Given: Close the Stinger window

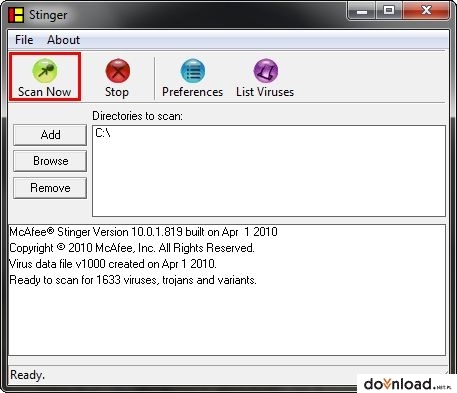Looking at the screenshot, I should [x=426, y=11].
